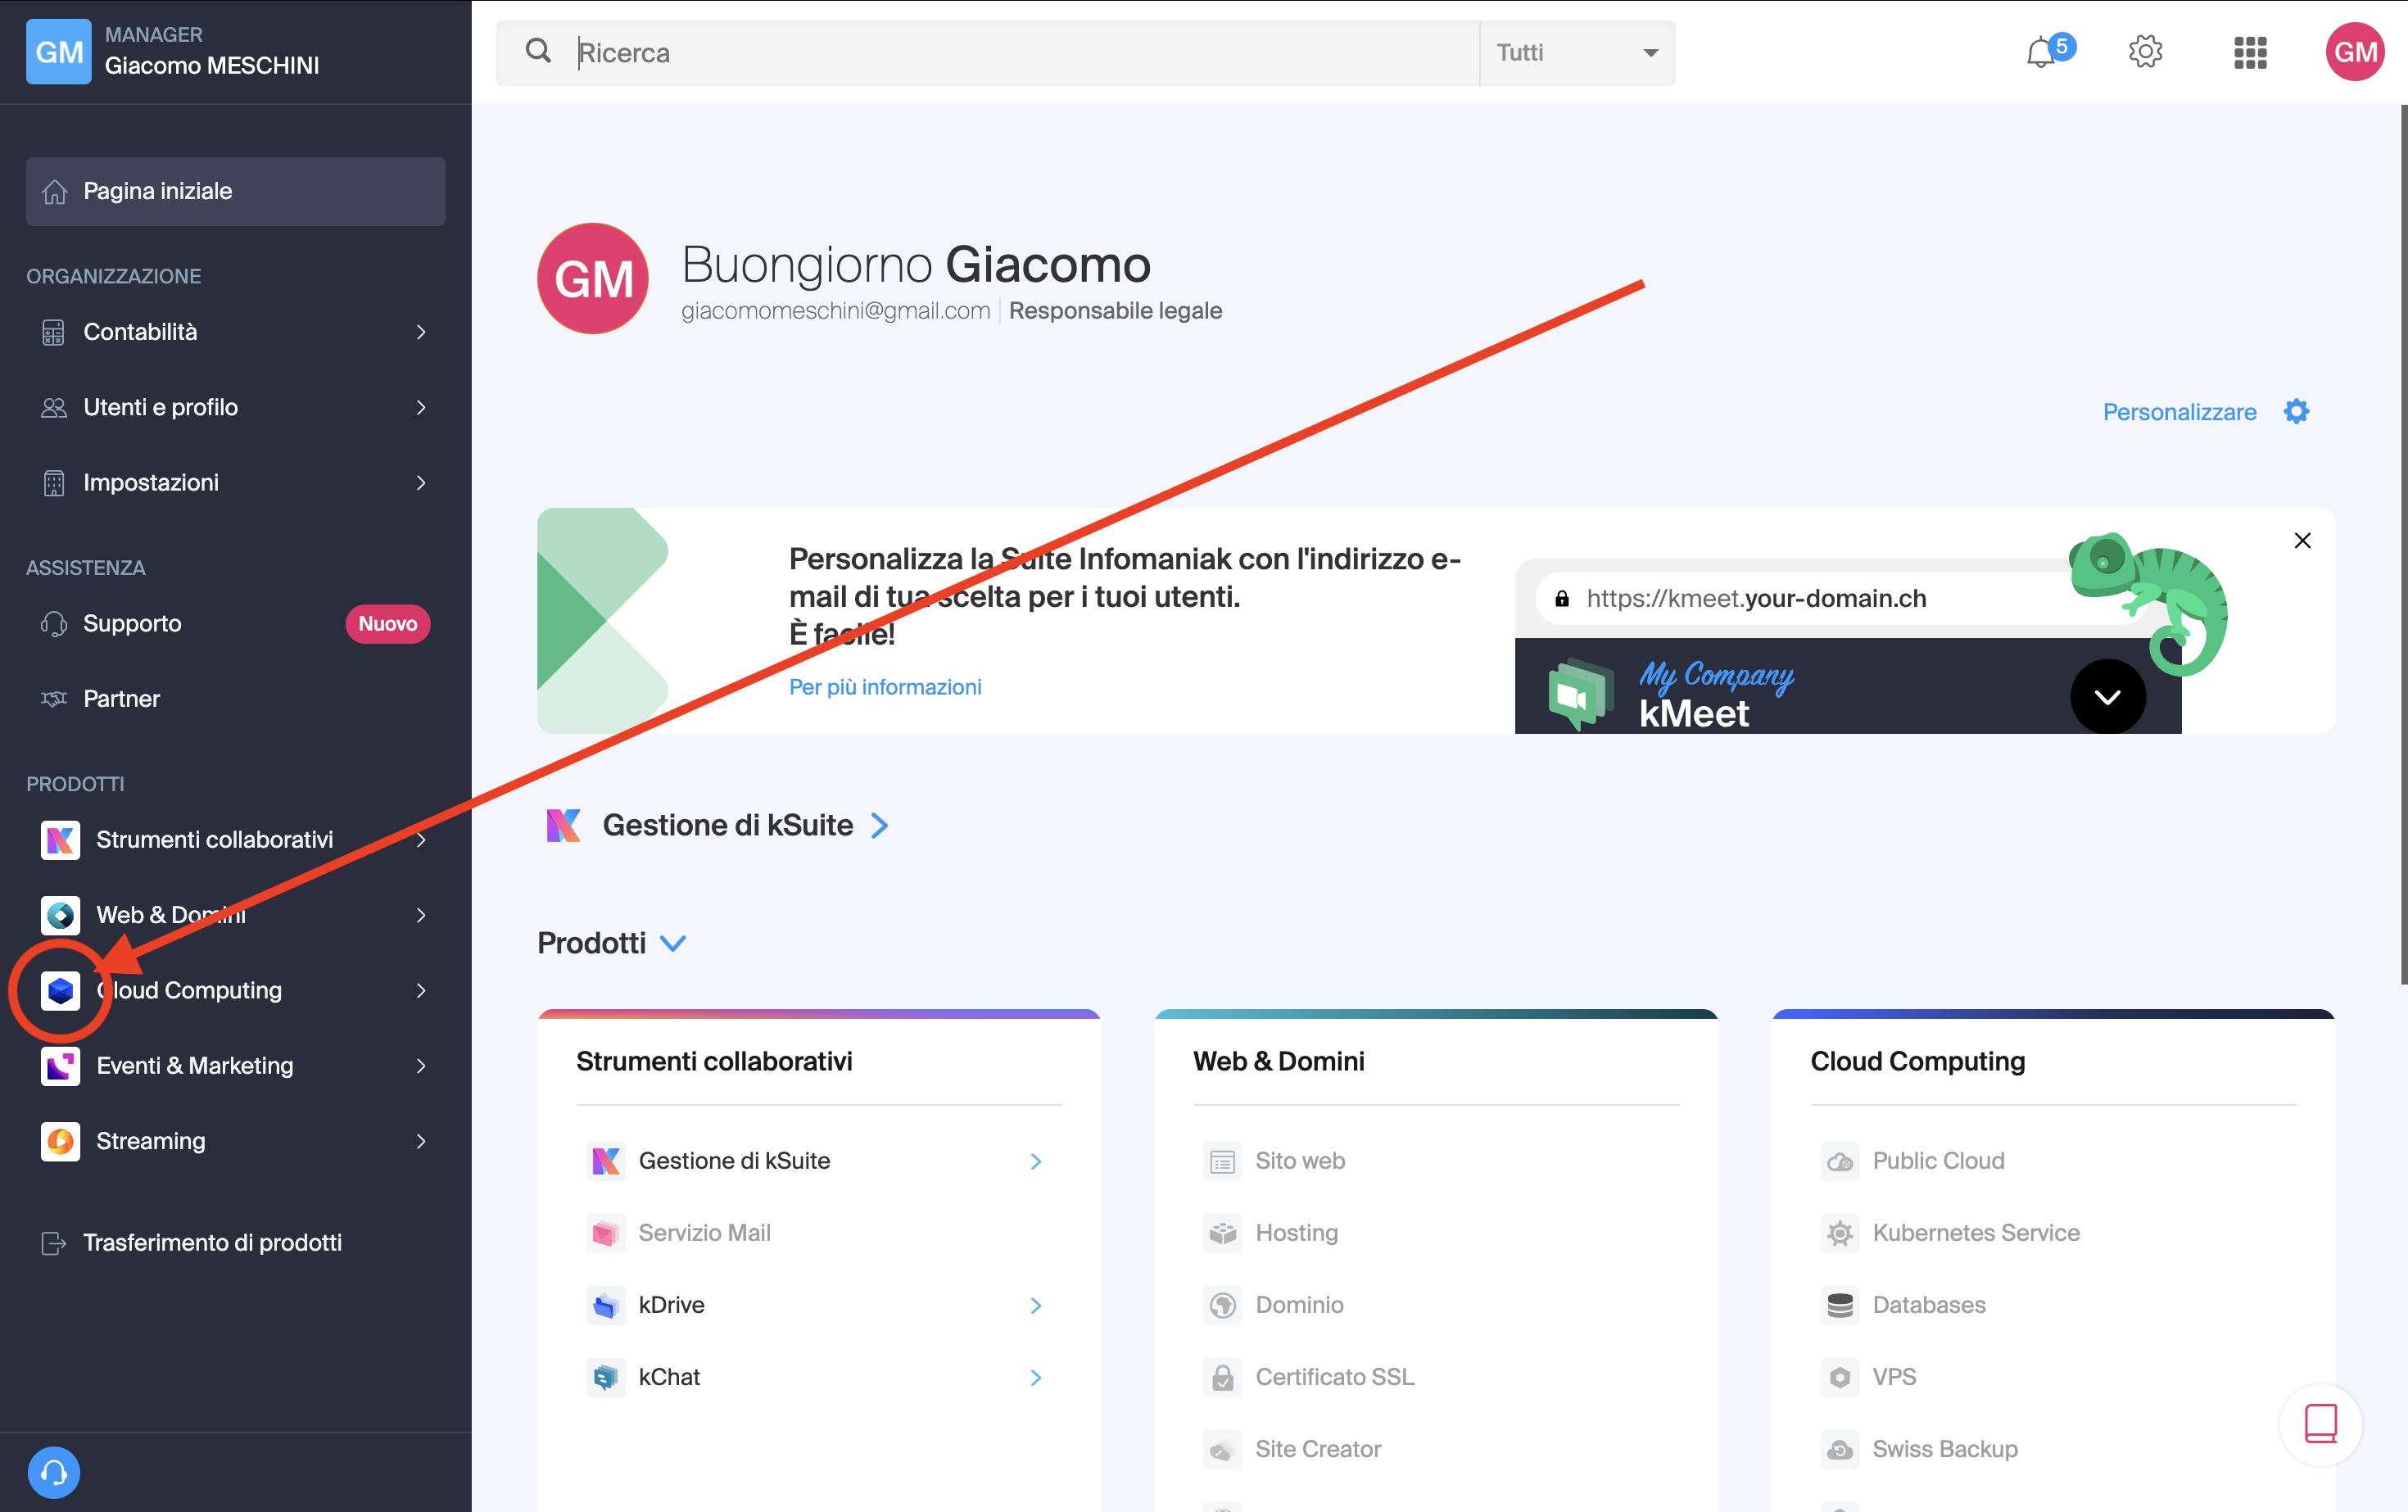This screenshot has height=1512, width=2408.
Task: Click the Sito web icon
Action: [1222, 1161]
